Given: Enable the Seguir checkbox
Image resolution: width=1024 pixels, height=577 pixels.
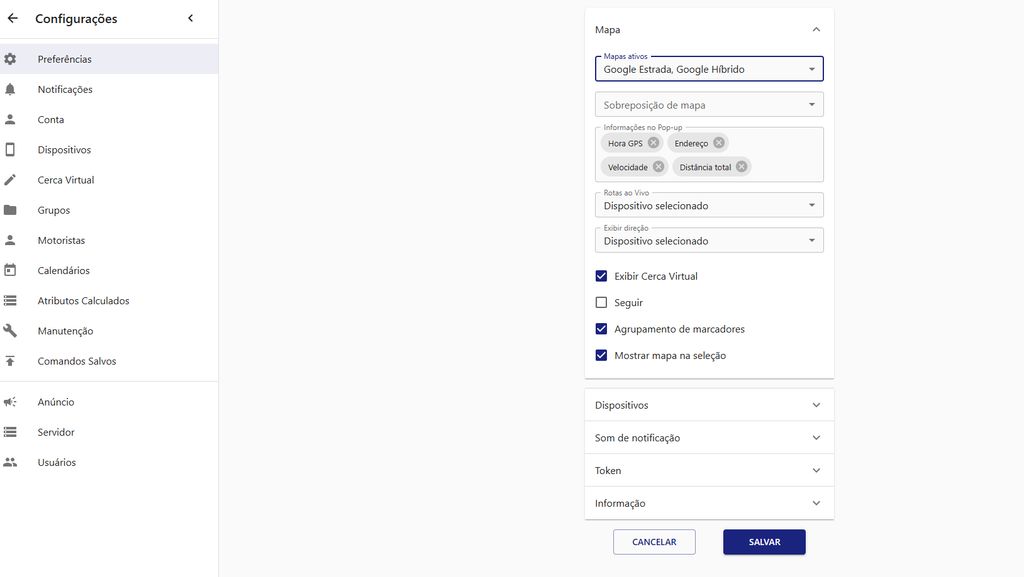Looking at the screenshot, I should (x=601, y=302).
